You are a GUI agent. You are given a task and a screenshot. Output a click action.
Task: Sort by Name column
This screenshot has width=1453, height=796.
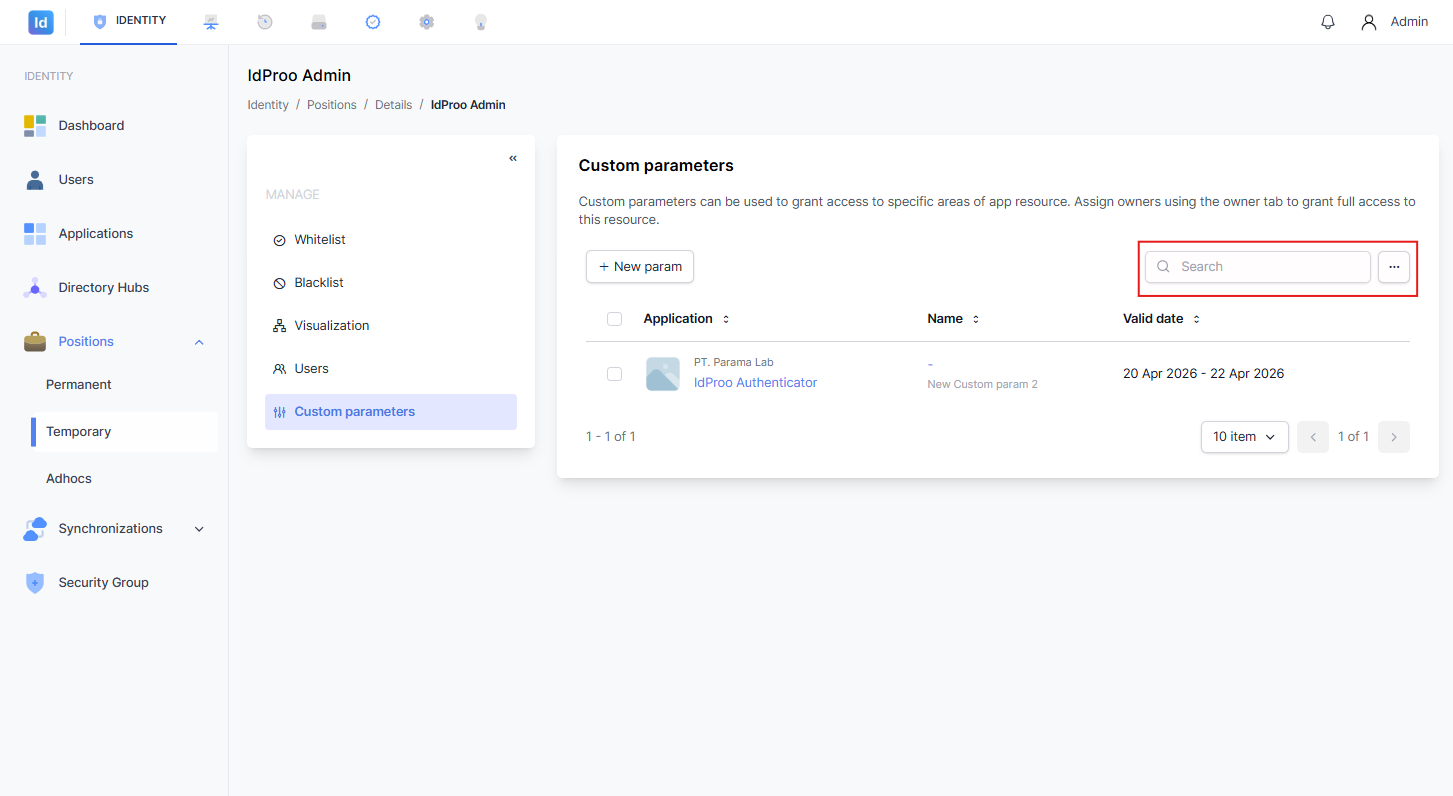coord(954,319)
